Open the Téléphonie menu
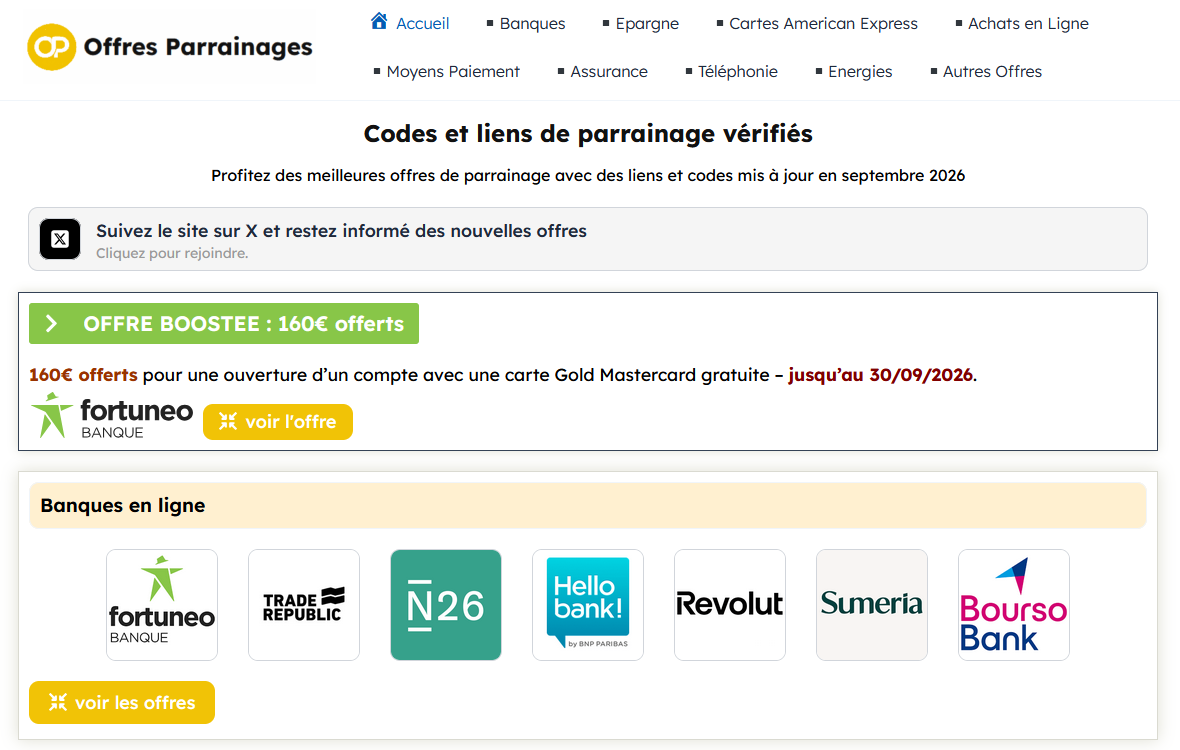 [x=738, y=71]
